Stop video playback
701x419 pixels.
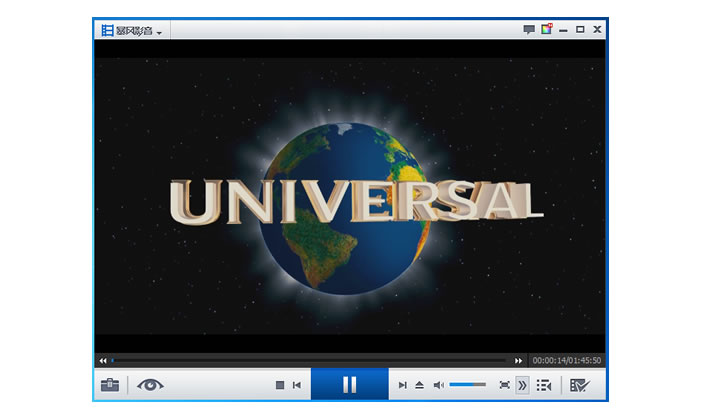click(280, 385)
